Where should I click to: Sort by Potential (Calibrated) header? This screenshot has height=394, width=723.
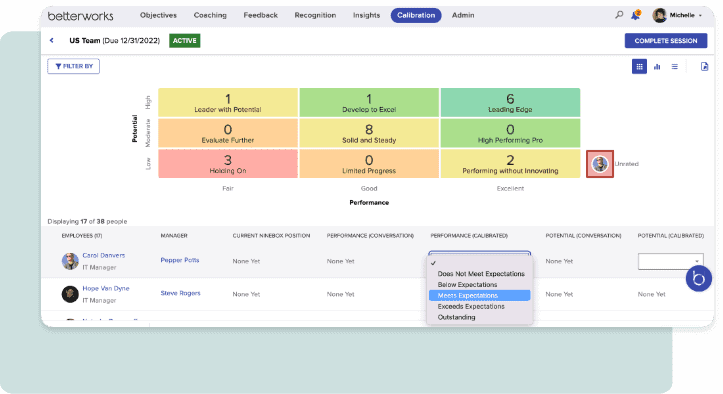[x=670, y=236]
